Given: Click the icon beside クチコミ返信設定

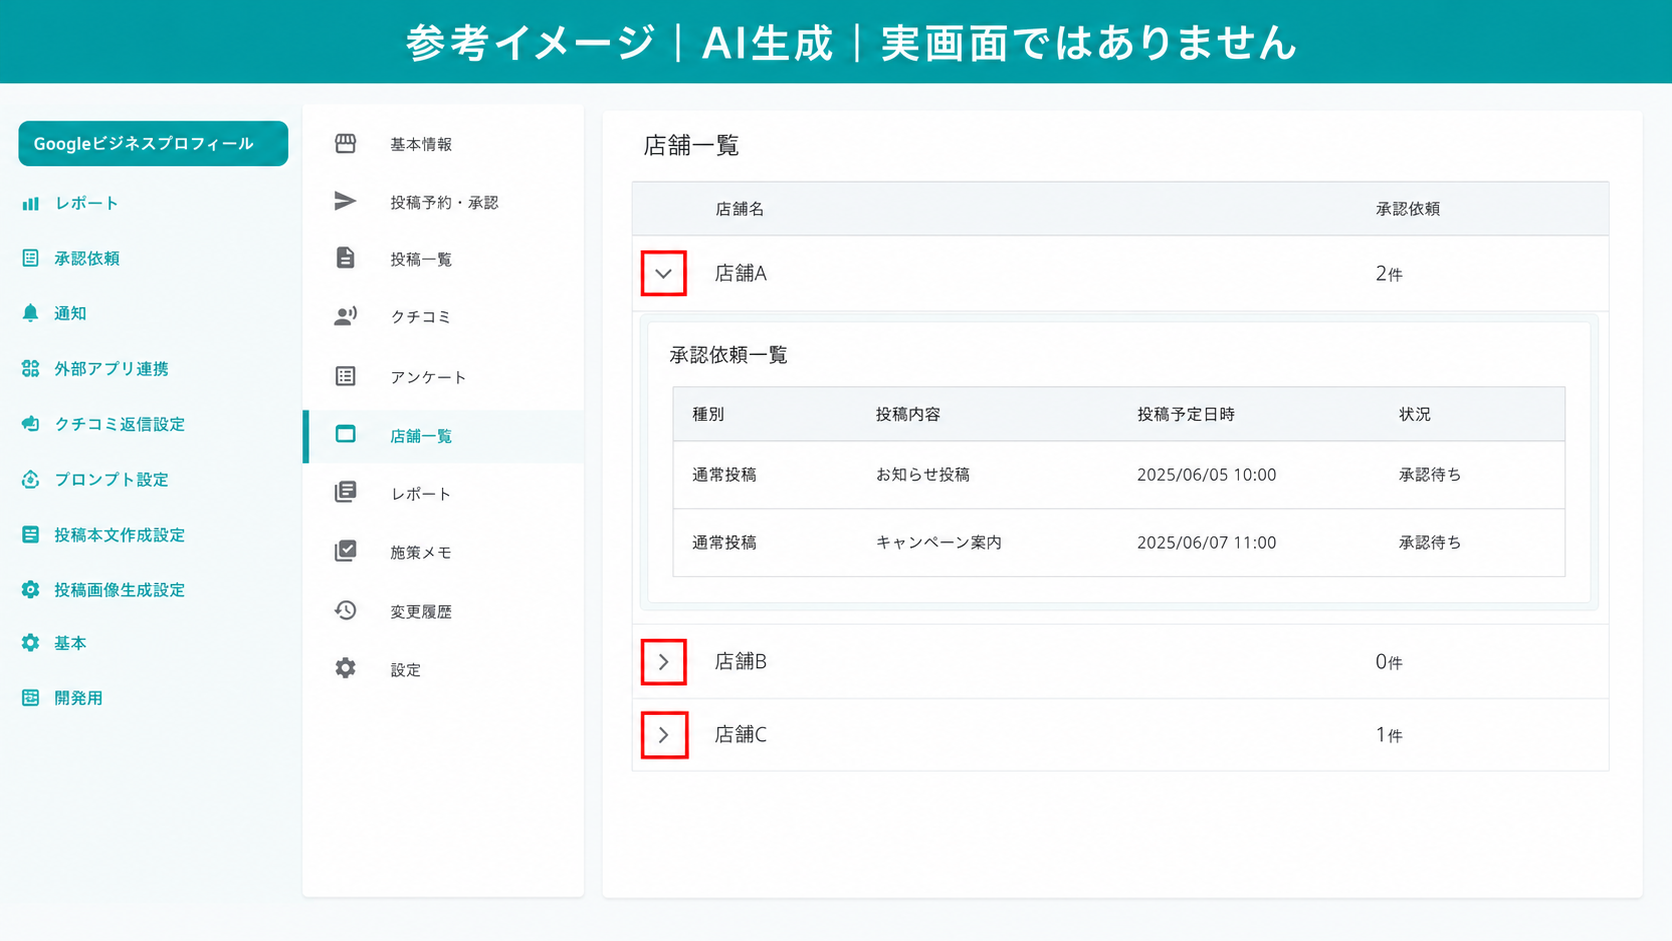Looking at the screenshot, I should (31, 424).
